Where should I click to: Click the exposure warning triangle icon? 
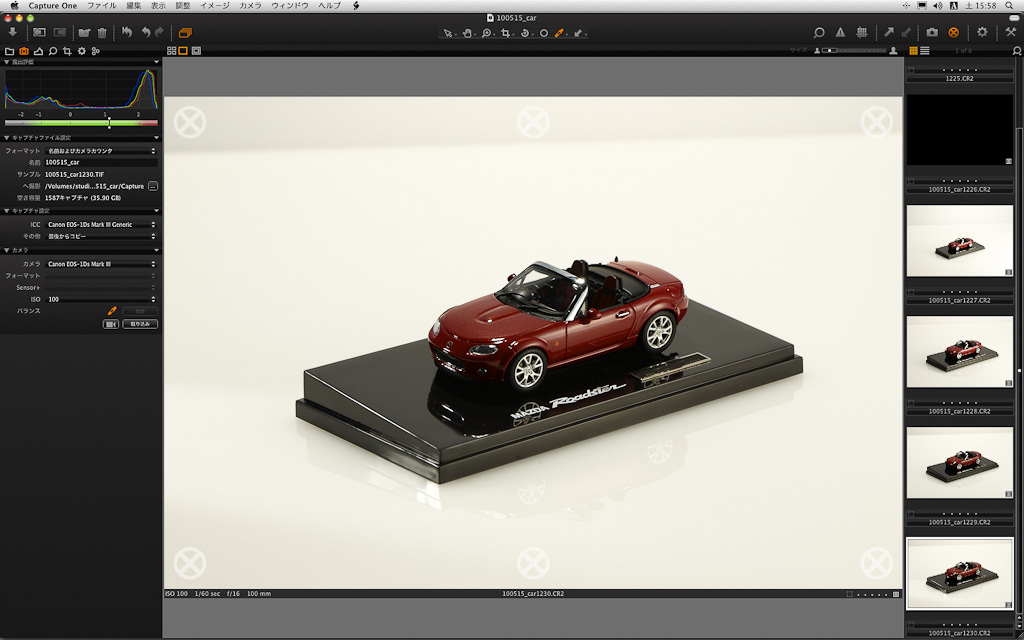point(840,32)
